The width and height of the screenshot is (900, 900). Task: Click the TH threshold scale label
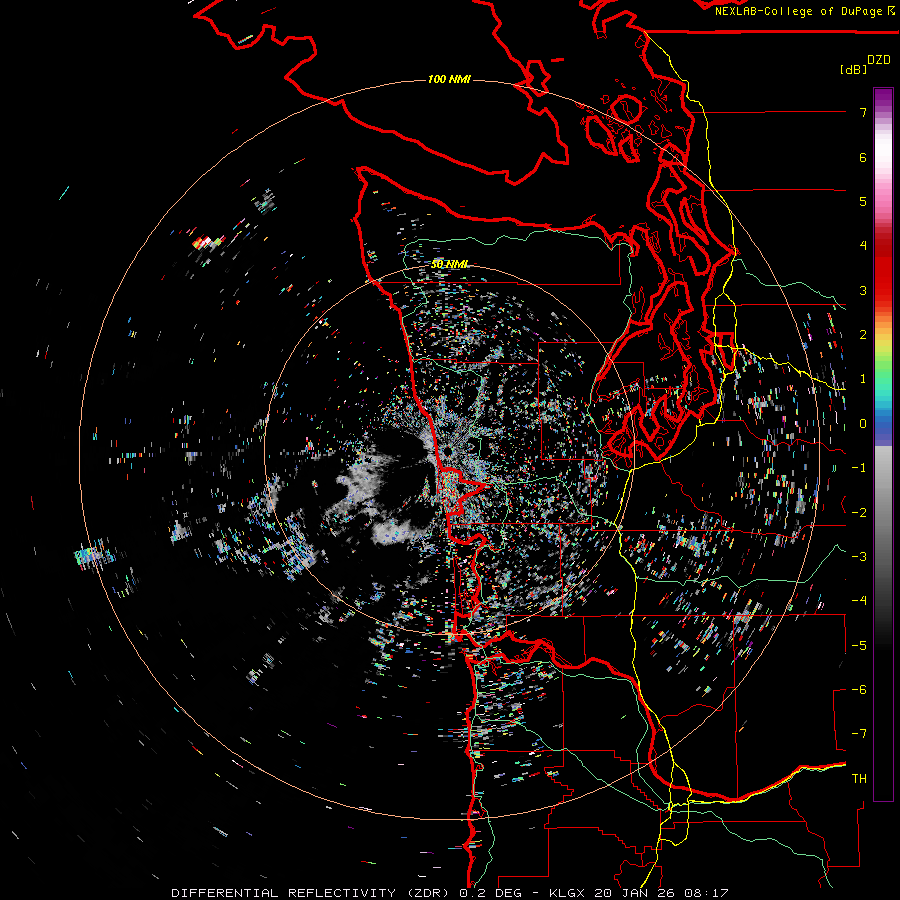(x=859, y=779)
